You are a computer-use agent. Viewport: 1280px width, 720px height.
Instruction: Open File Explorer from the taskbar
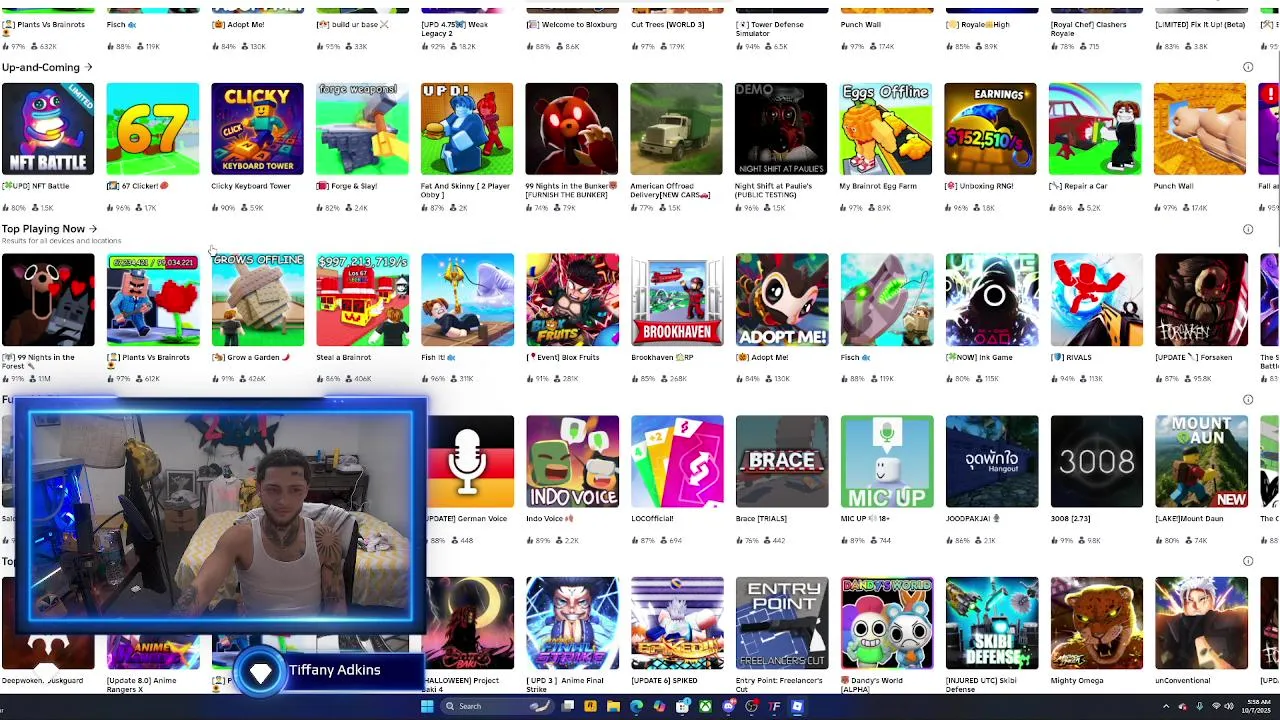click(613, 706)
